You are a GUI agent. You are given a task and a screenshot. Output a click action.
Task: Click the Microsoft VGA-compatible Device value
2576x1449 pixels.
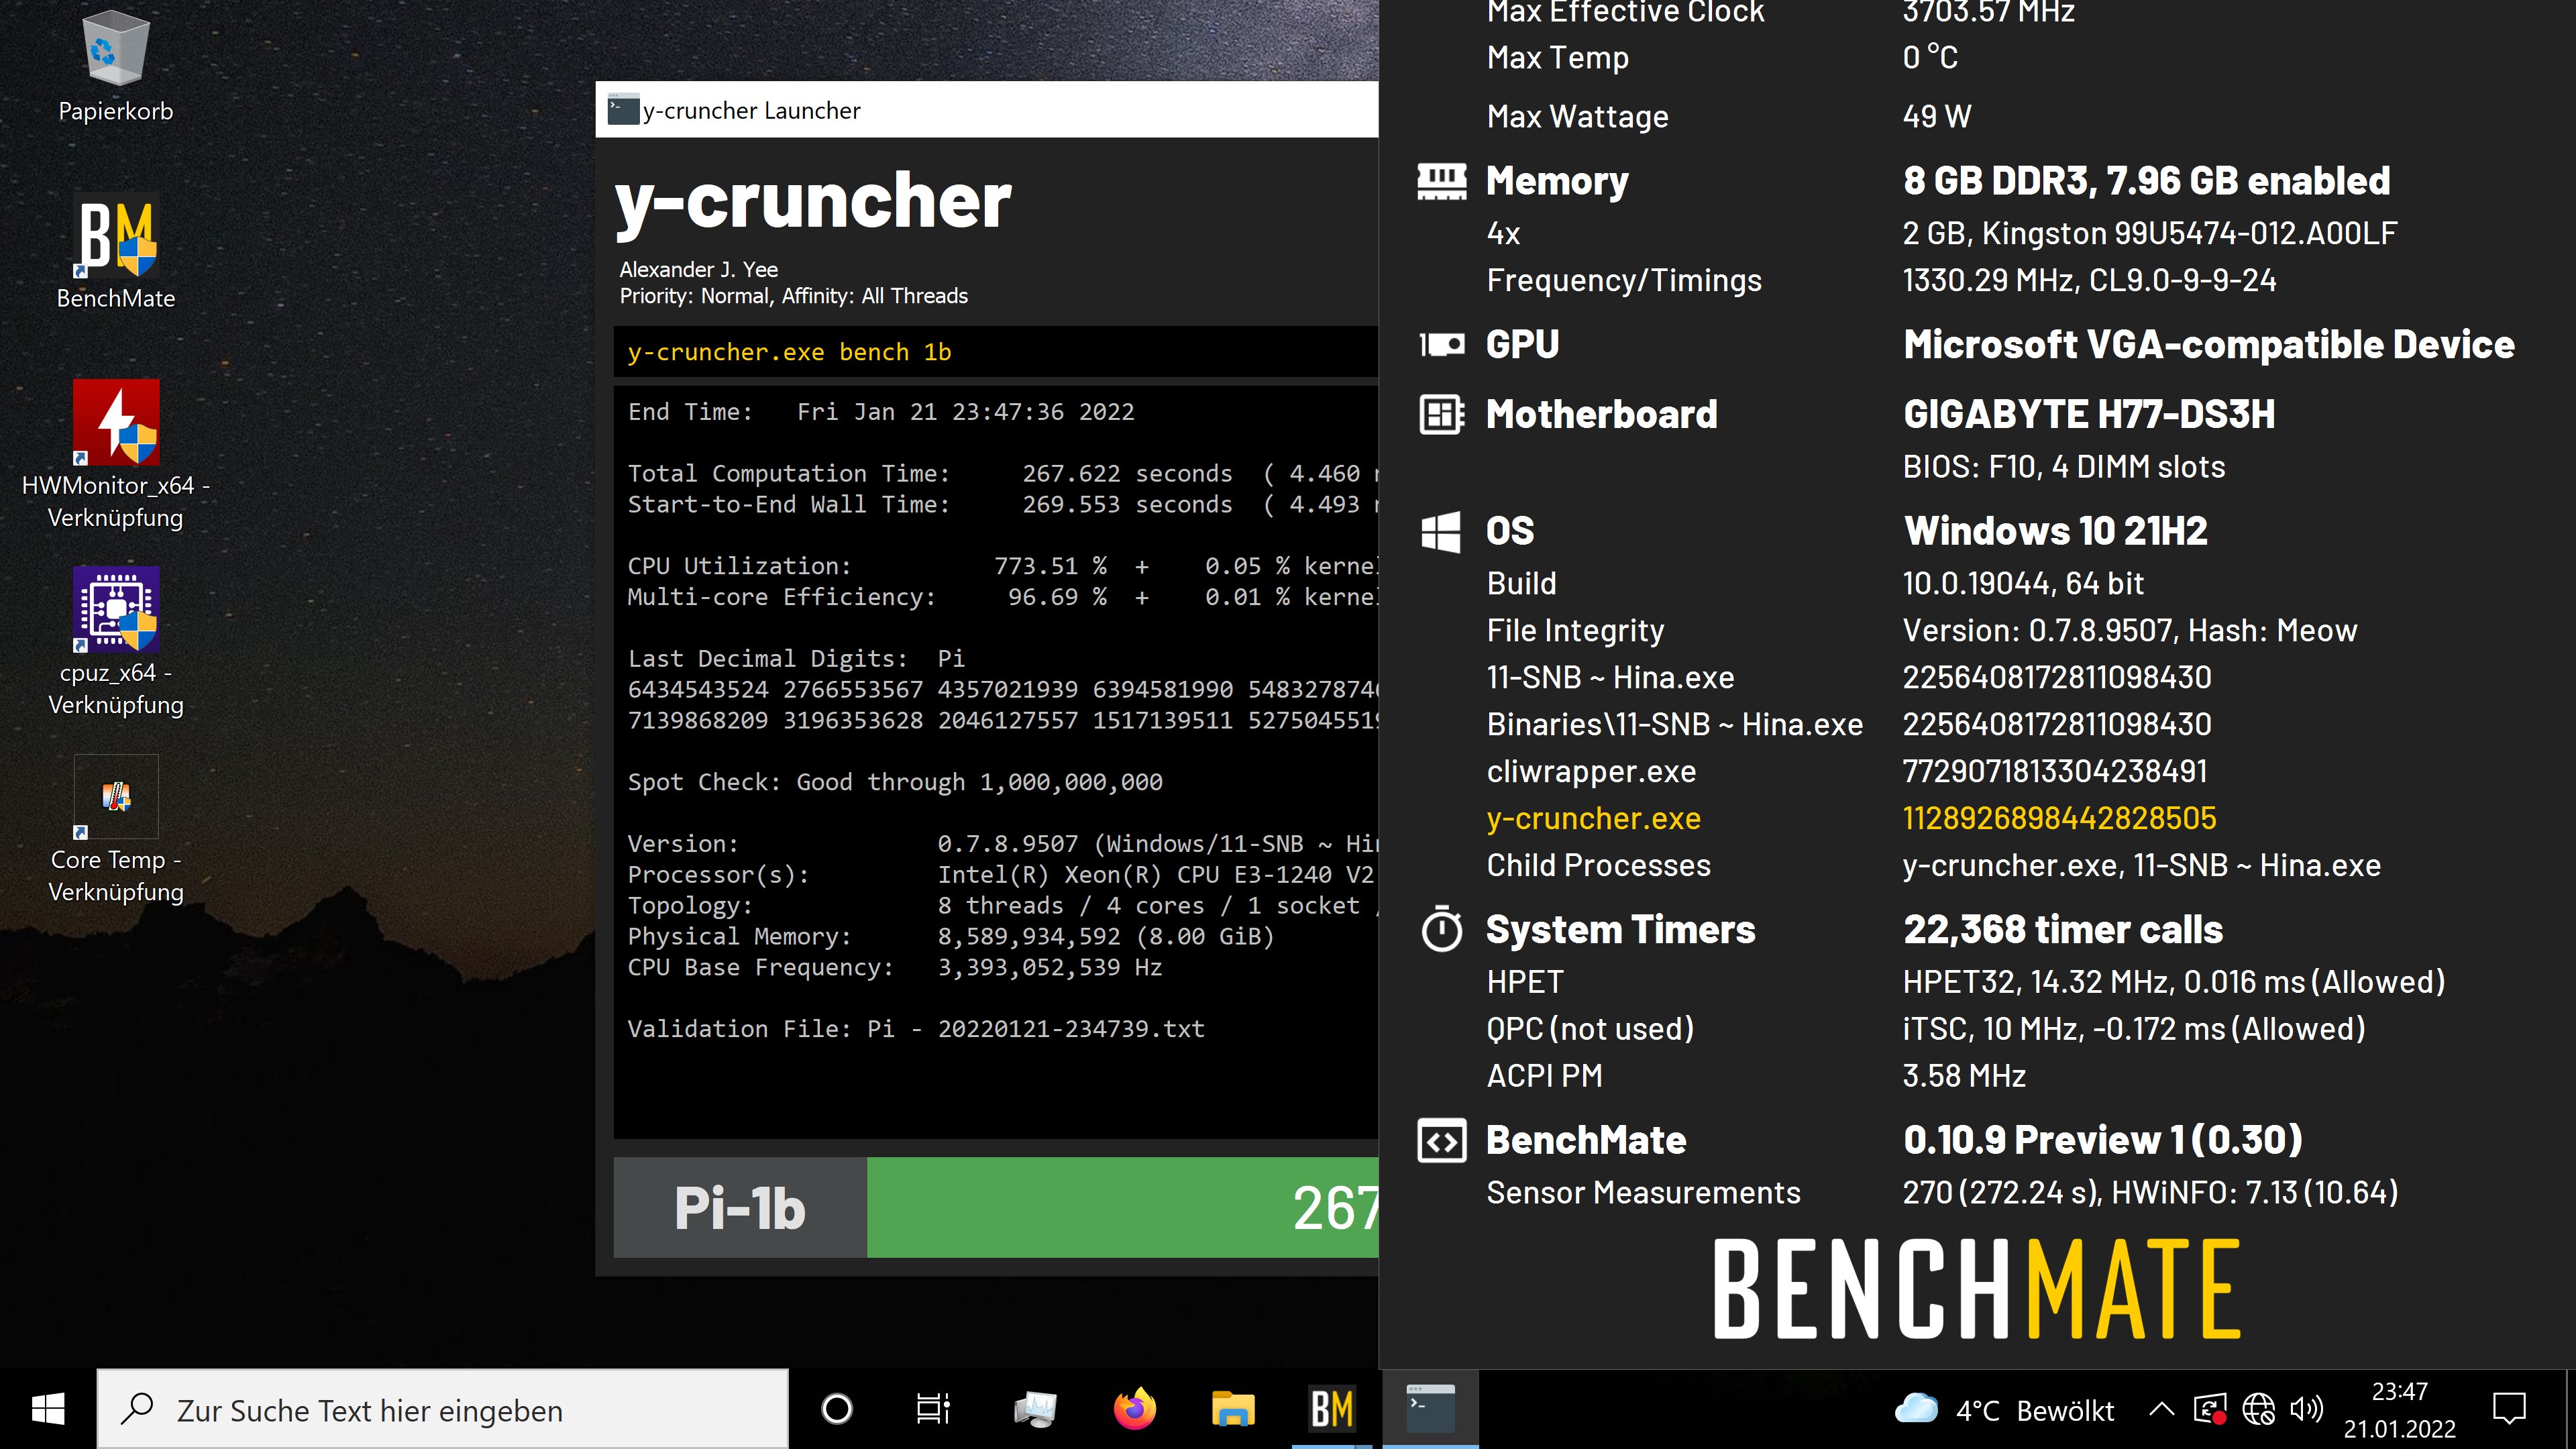click(x=2208, y=345)
